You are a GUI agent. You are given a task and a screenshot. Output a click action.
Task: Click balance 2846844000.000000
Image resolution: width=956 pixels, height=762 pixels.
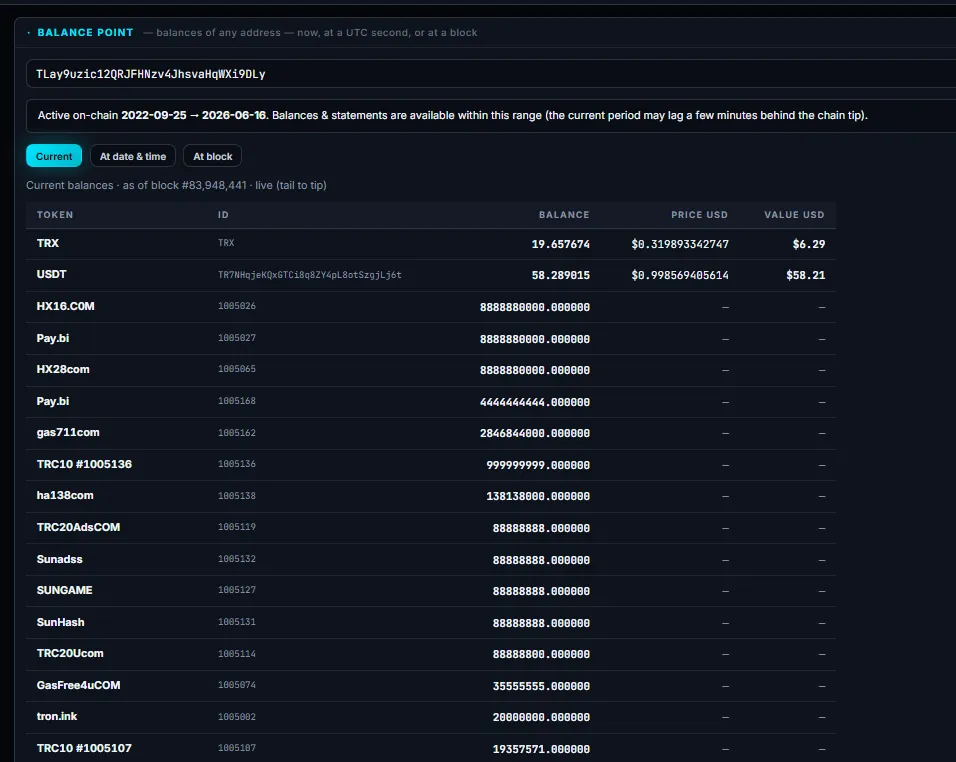point(535,433)
